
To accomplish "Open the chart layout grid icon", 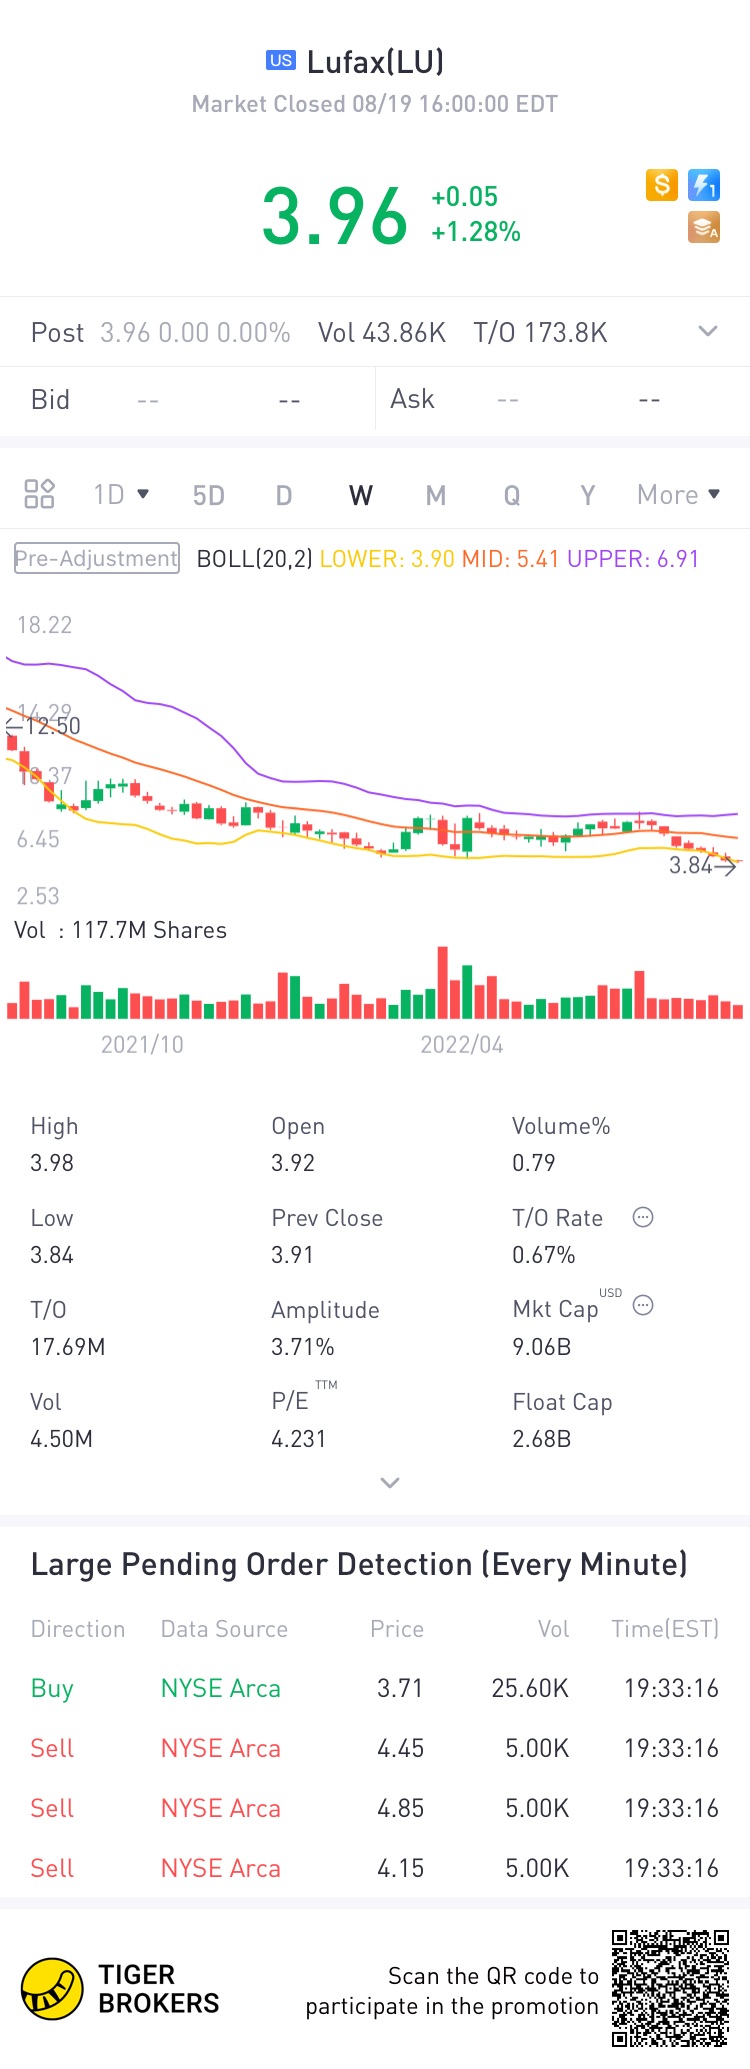I will click(39, 493).
